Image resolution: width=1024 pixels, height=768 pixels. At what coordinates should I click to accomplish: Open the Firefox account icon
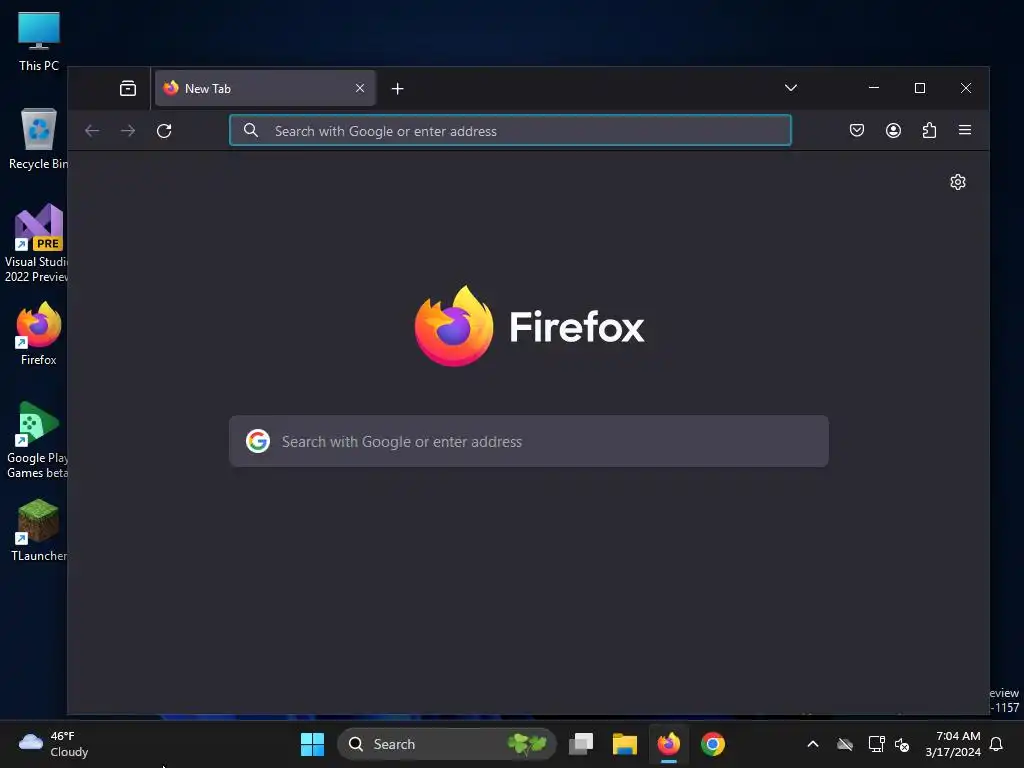(x=893, y=131)
